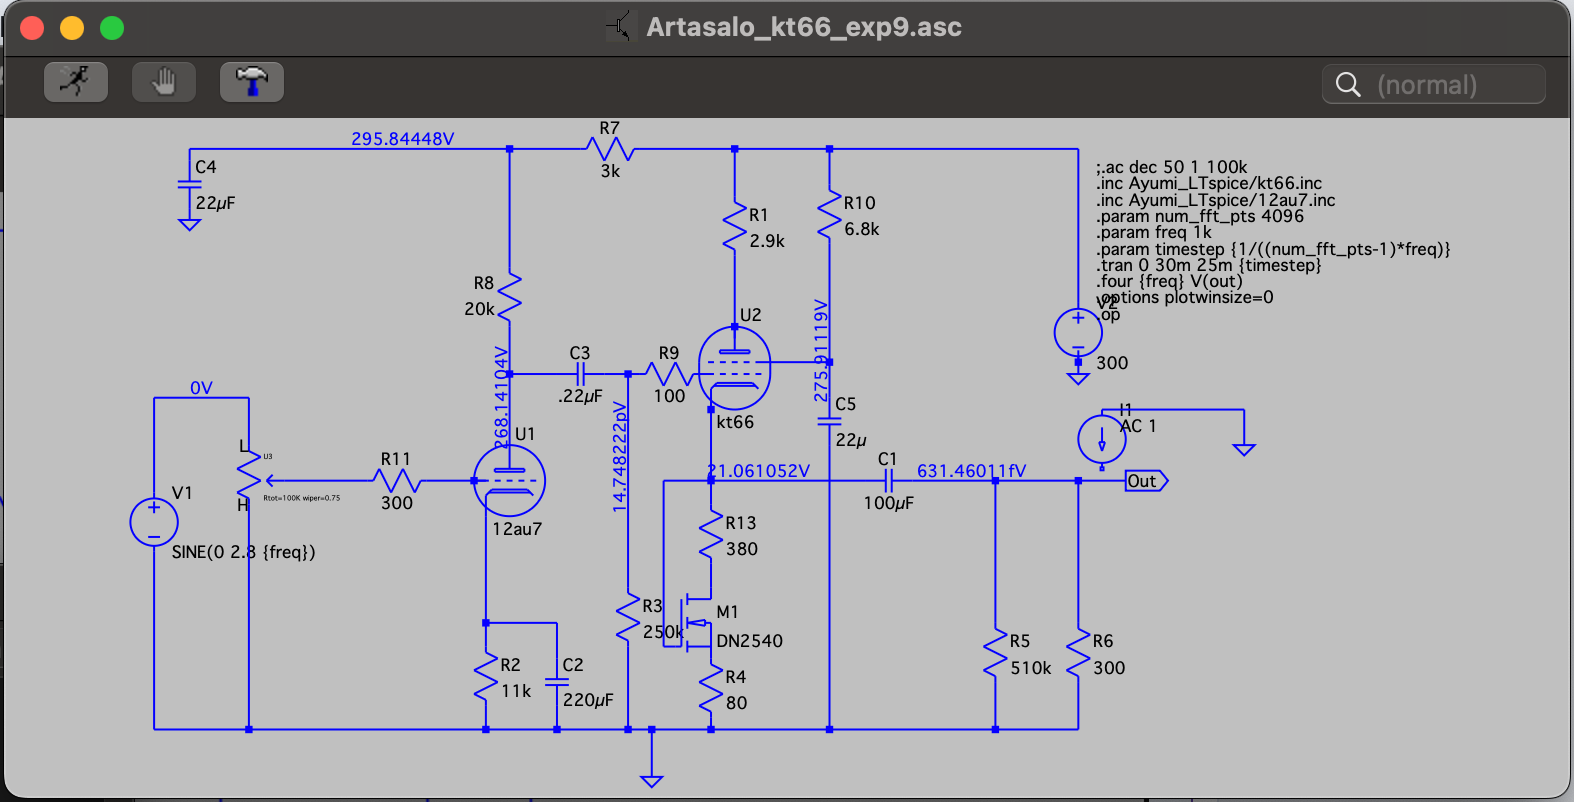Click the 631.46011fV voltage label
Image resolution: width=1574 pixels, height=802 pixels.
[971, 471]
